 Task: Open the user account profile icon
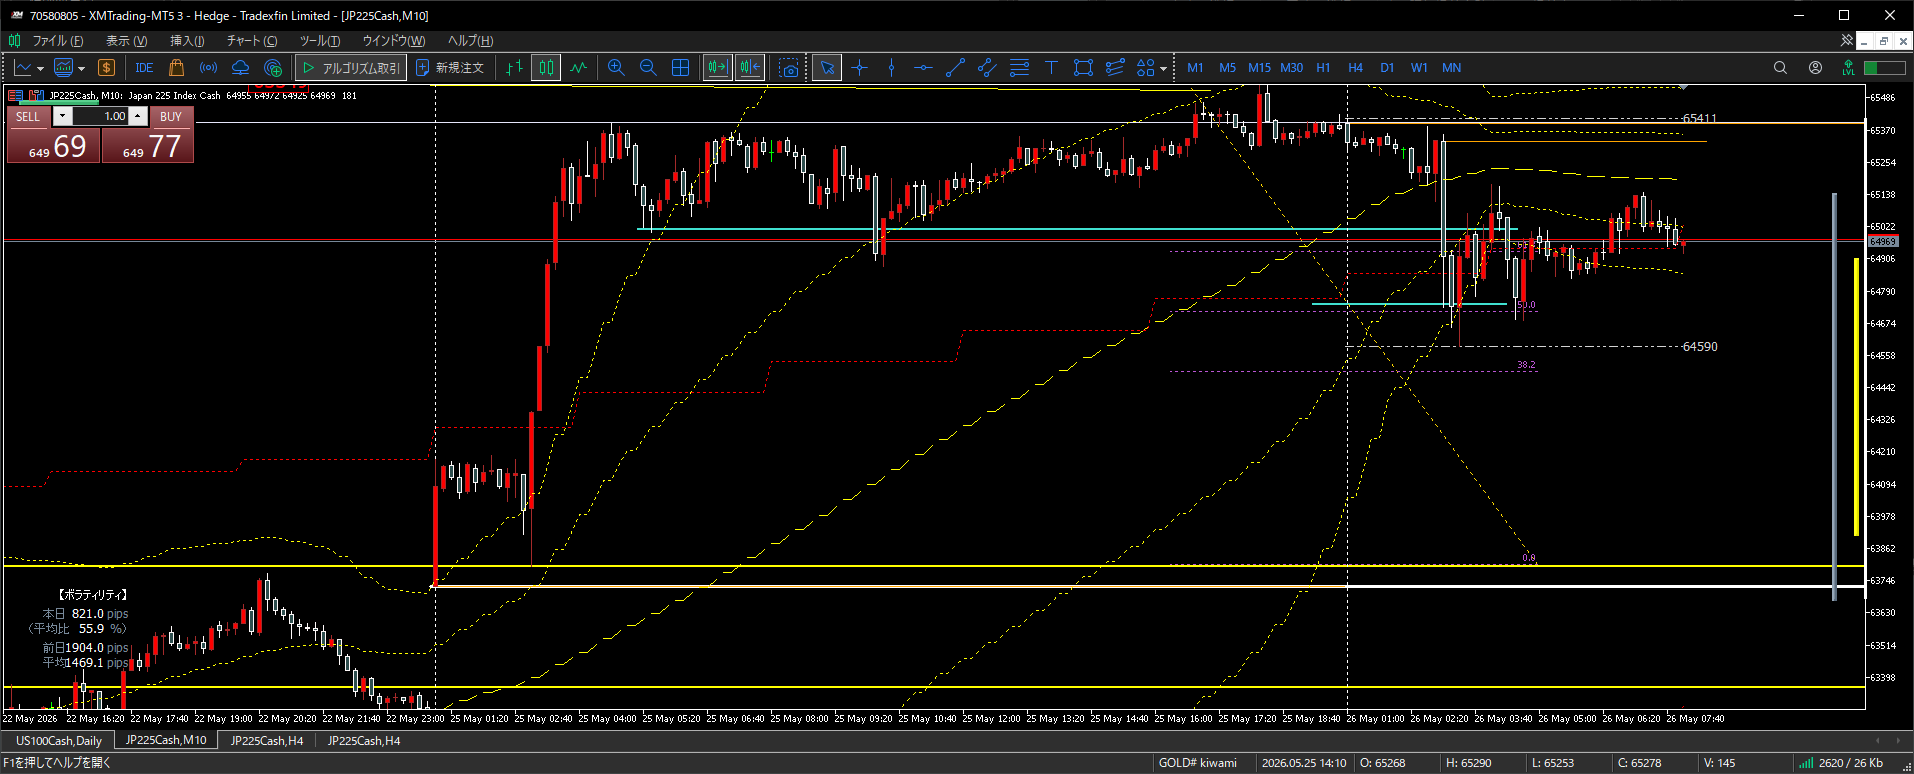1815,68
